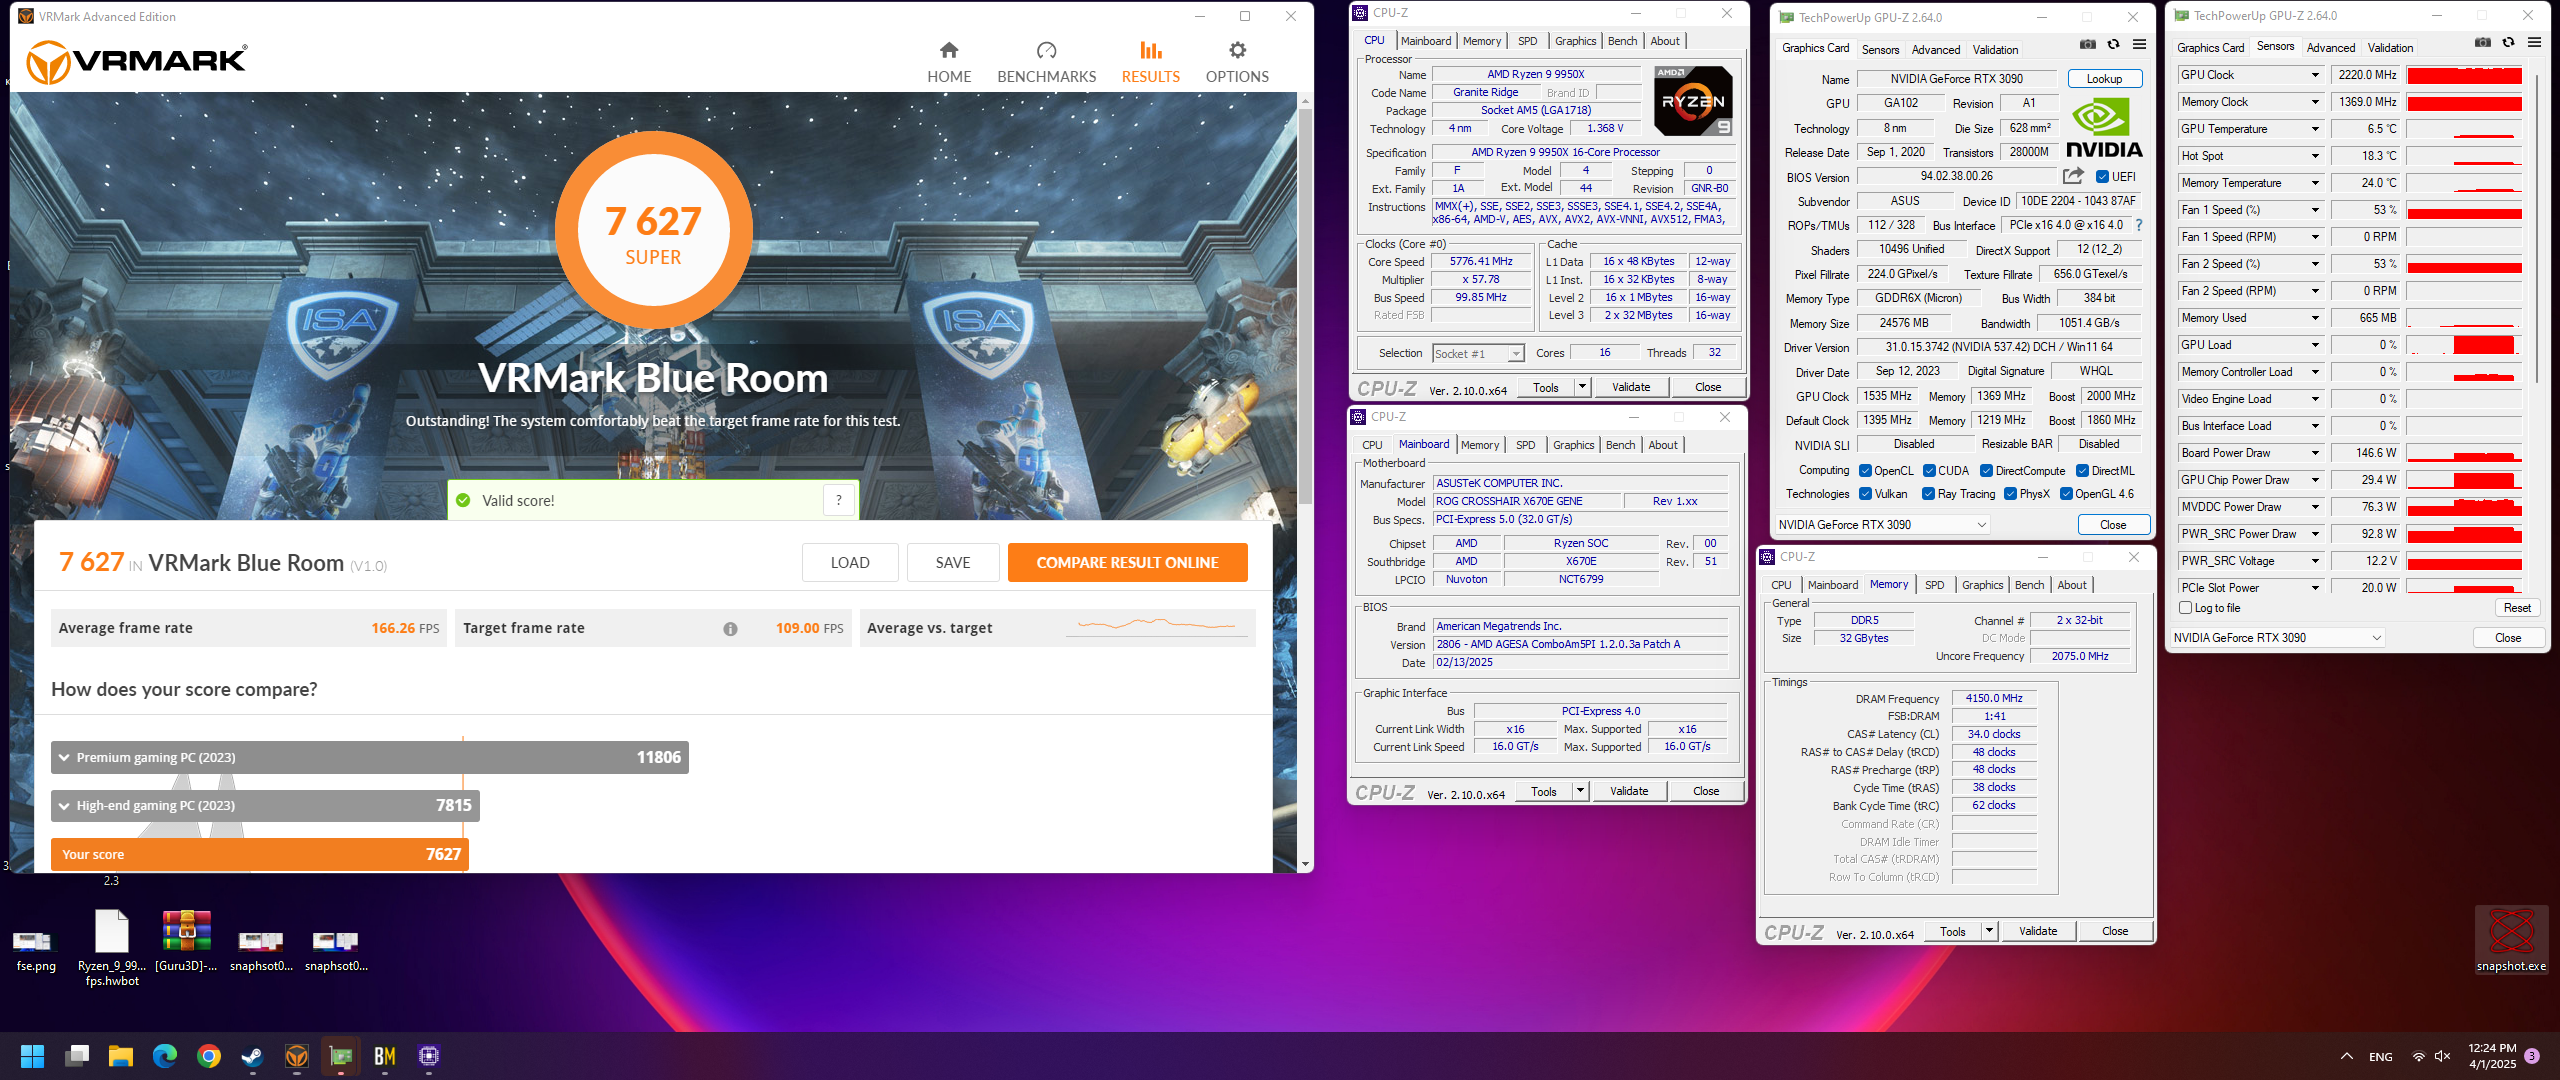Open the Board Power Draw sensor dropdown
The height and width of the screenshot is (1080, 2560).
[2314, 453]
